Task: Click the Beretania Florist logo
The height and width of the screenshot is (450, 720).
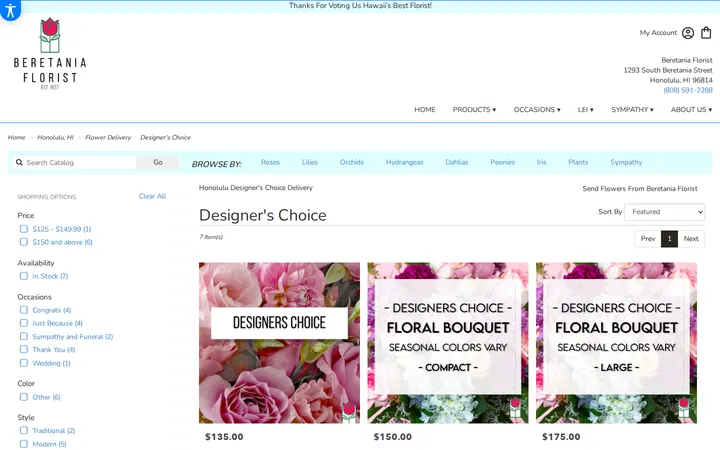Action: point(50,54)
